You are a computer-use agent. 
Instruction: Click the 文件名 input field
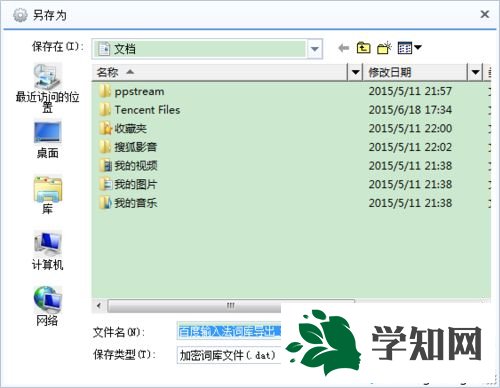click(x=229, y=331)
